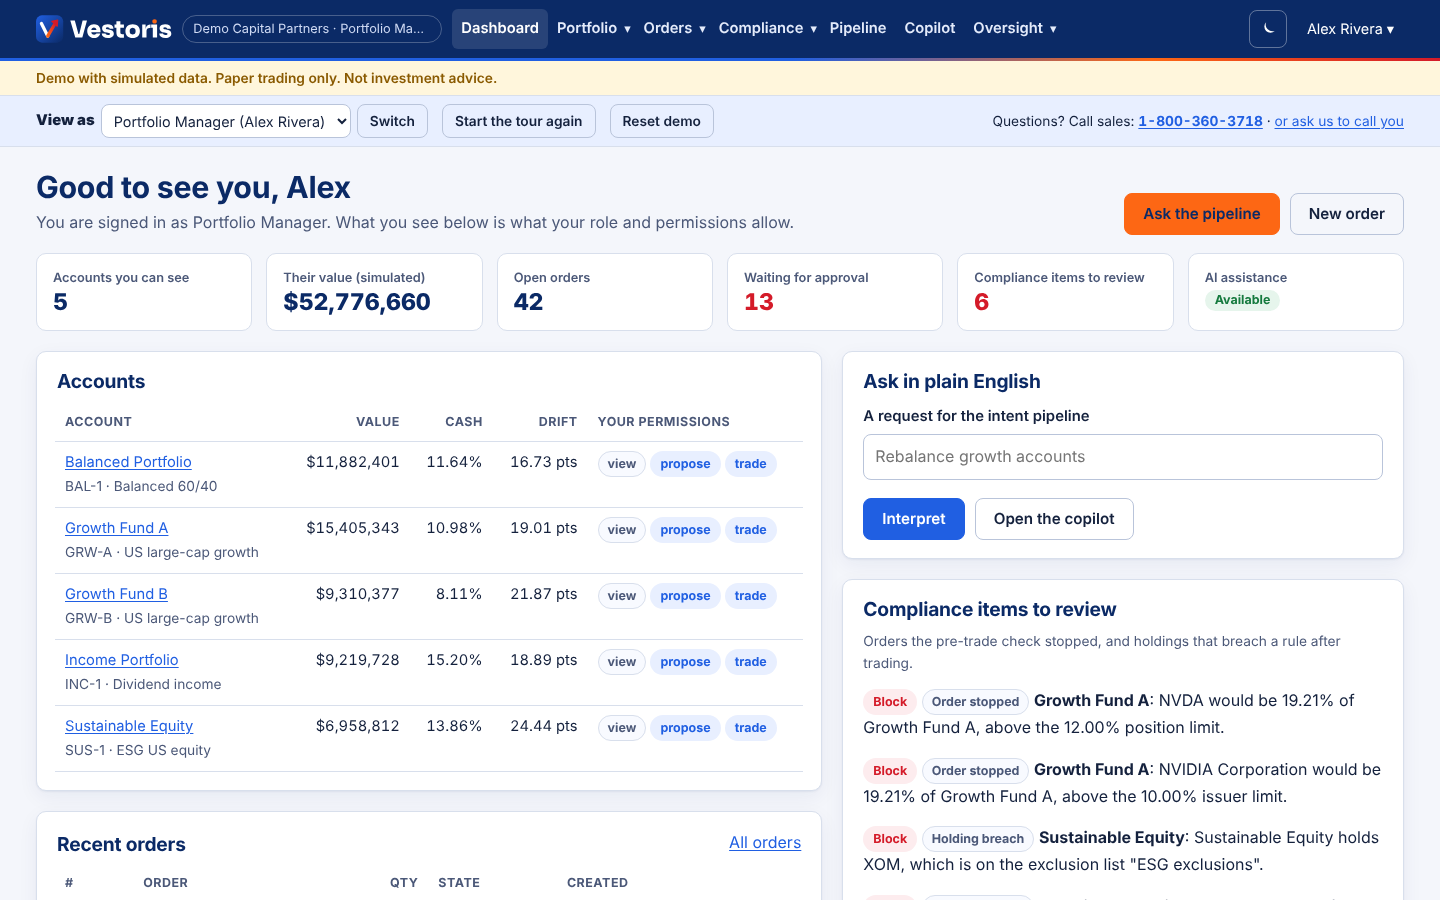This screenshot has height=900, width=1440.
Task: Click the Interpret button
Action: point(914,519)
